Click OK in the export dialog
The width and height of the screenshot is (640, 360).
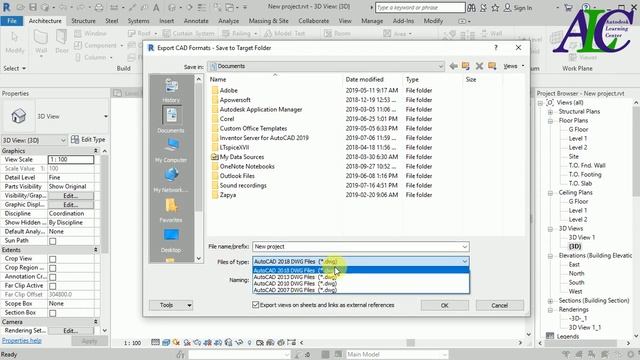pyautogui.click(x=444, y=305)
